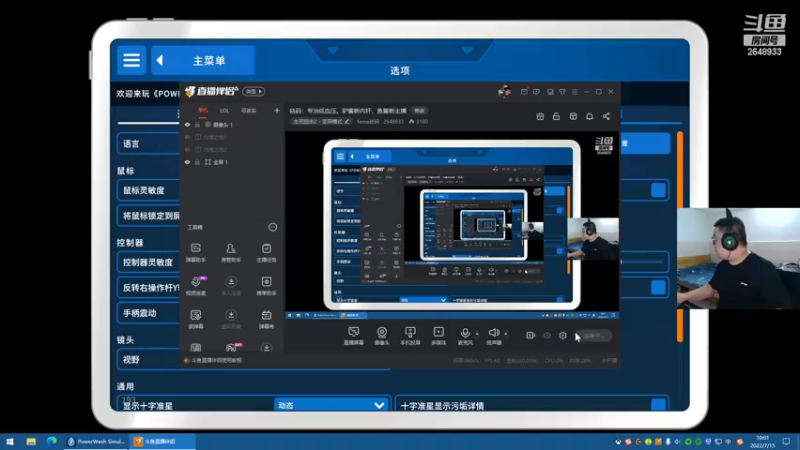Toggle visibility of 全屏 1 source
The image size is (800, 450).
tap(187, 162)
